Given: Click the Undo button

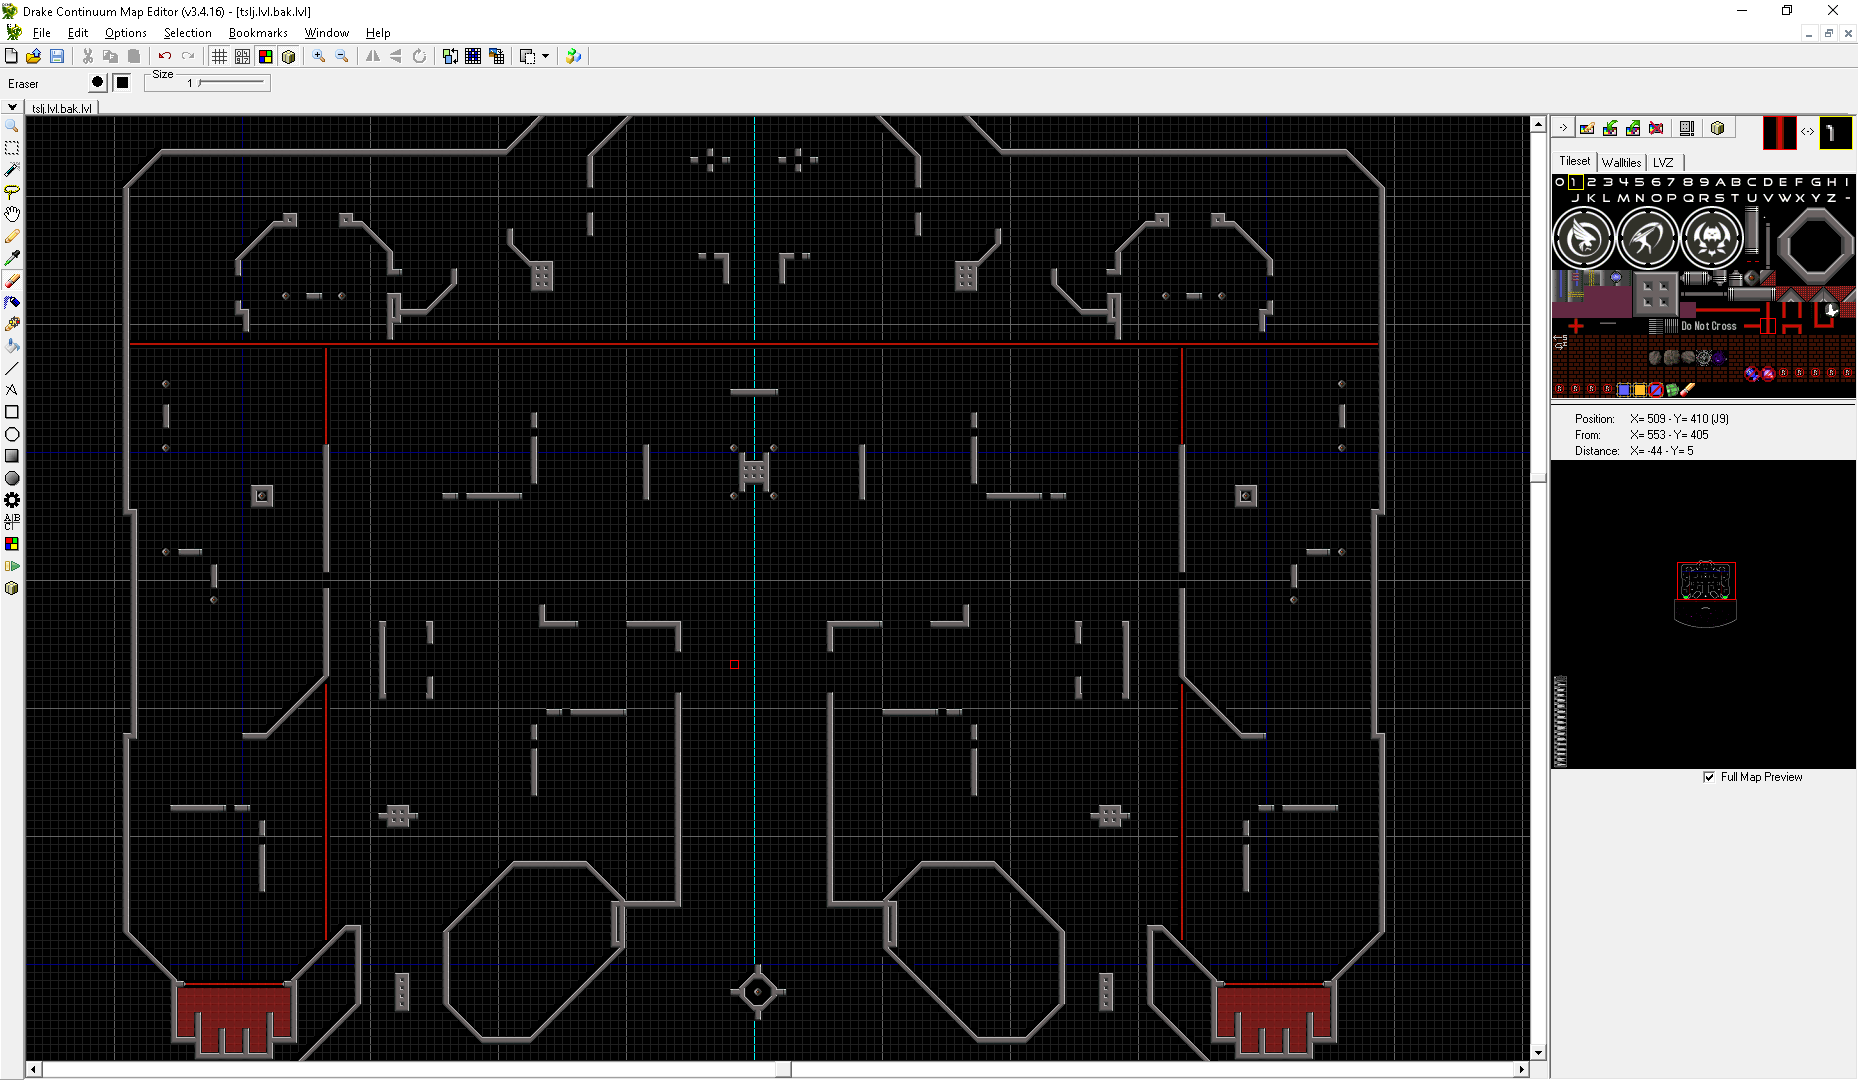Looking at the screenshot, I should [165, 56].
